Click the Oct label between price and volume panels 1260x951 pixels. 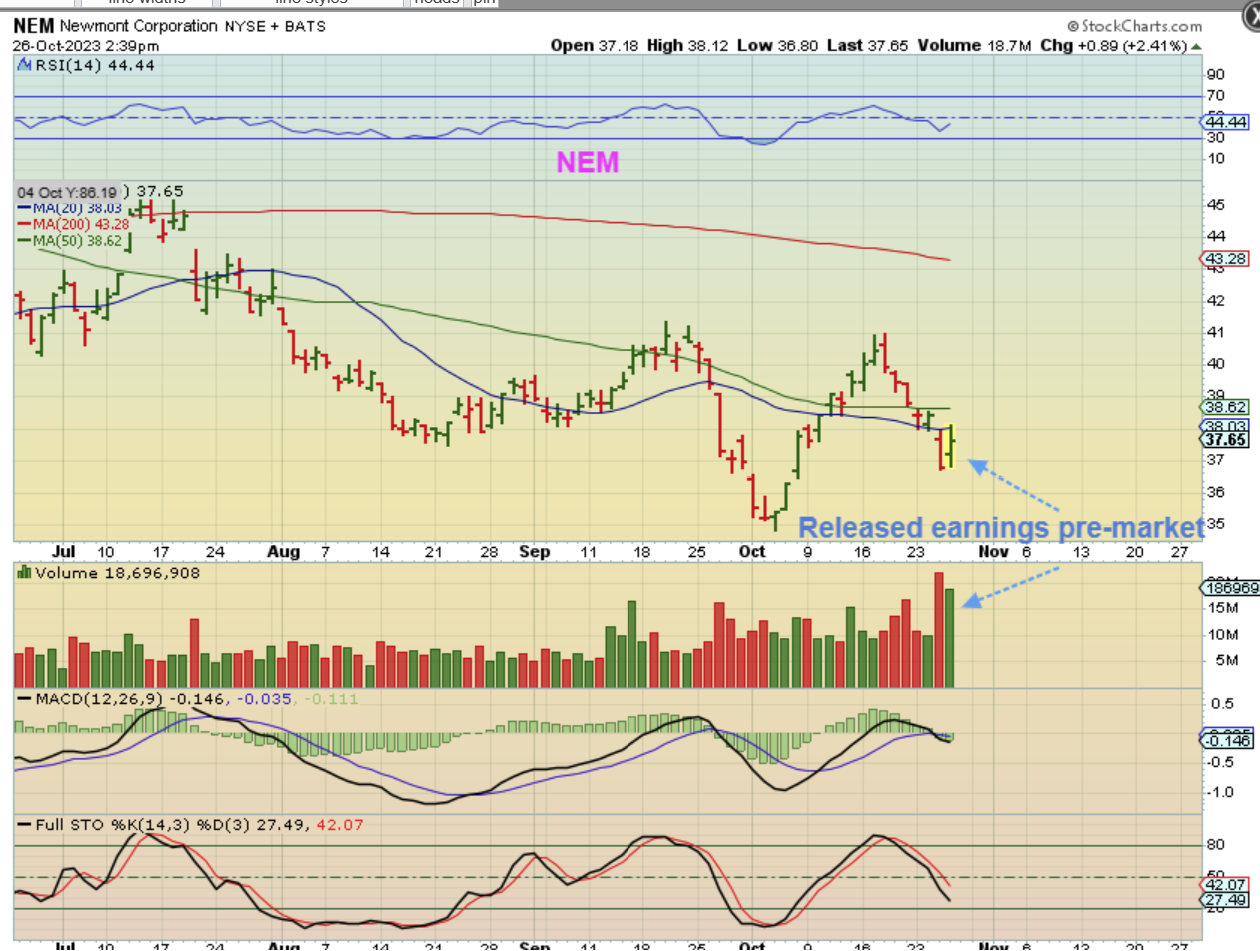pyautogui.click(x=752, y=552)
